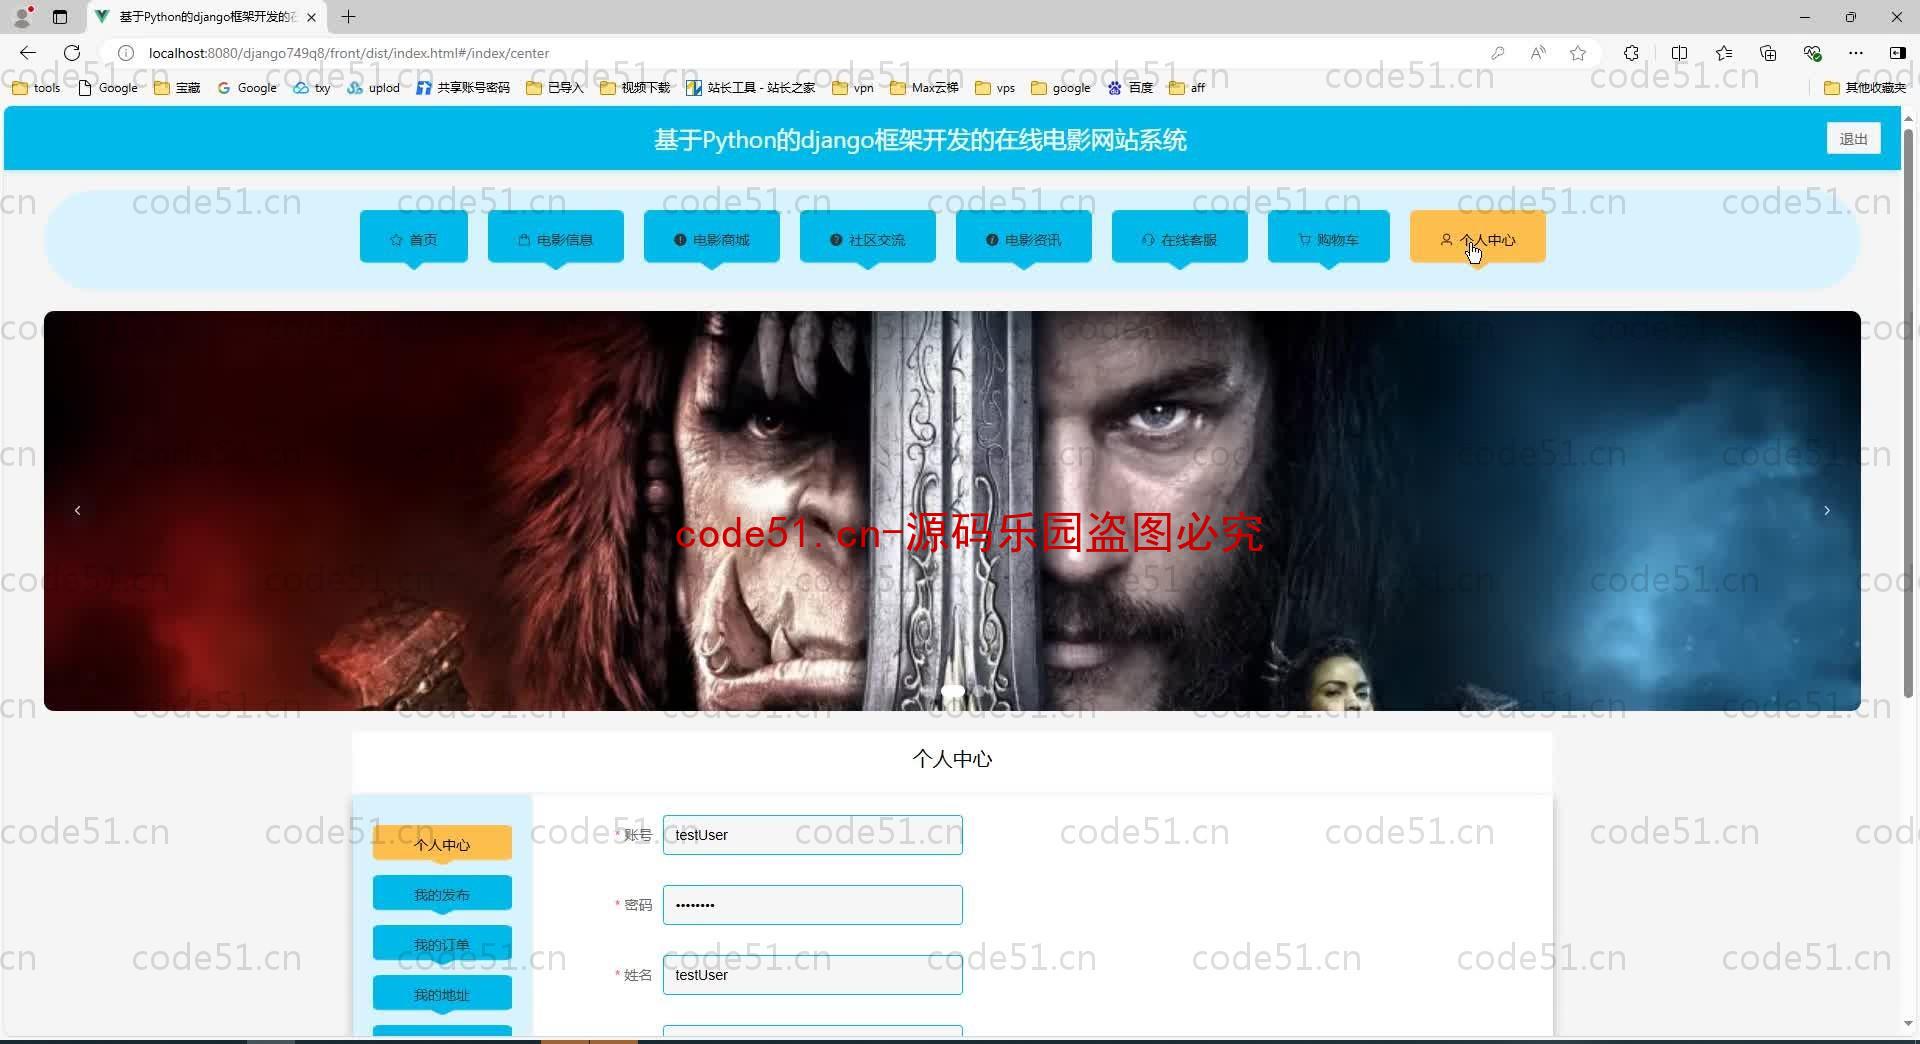Screen dimensions: 1920x1044
Task: Toggle the browser sidebar icon
Action: pos(1897,53)
